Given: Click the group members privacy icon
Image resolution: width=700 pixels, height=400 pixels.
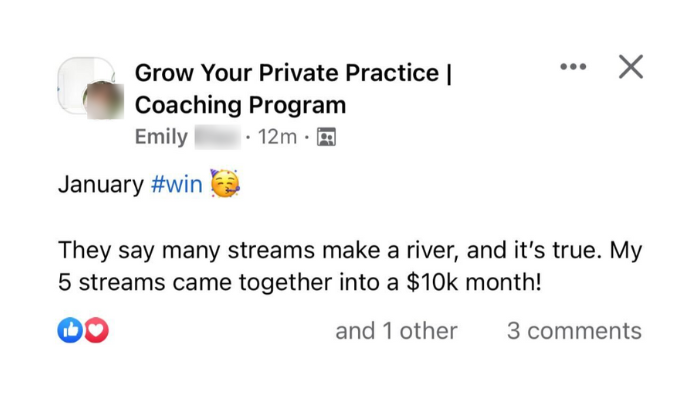Looking at the screenshot, I should tap(326, 137).
